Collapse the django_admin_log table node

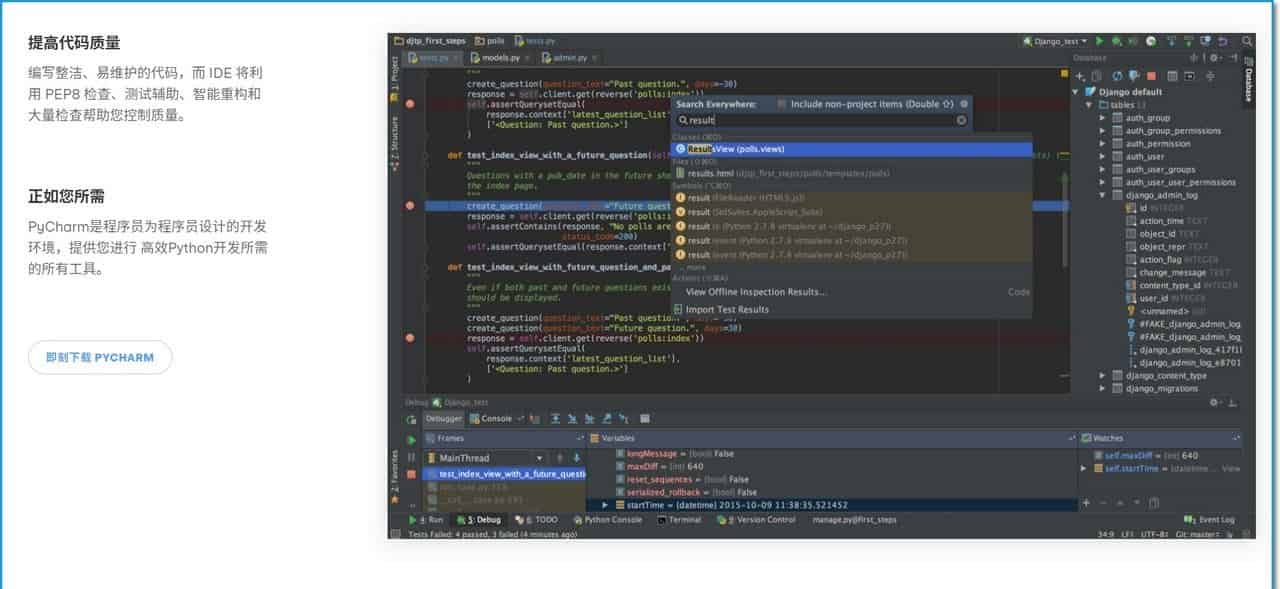(x=1103, y=196)
